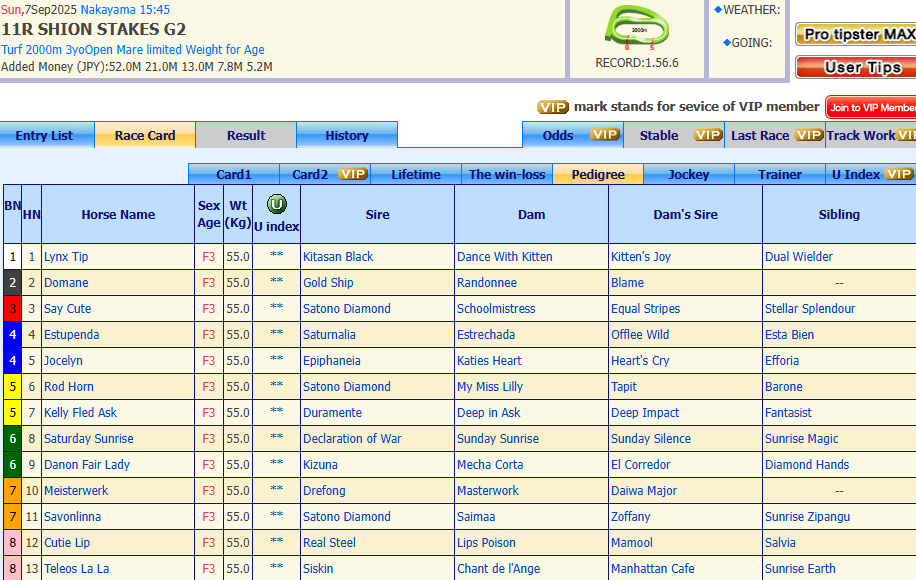
Task: Open horse Meisterwerk link
Action: [76, 491]
